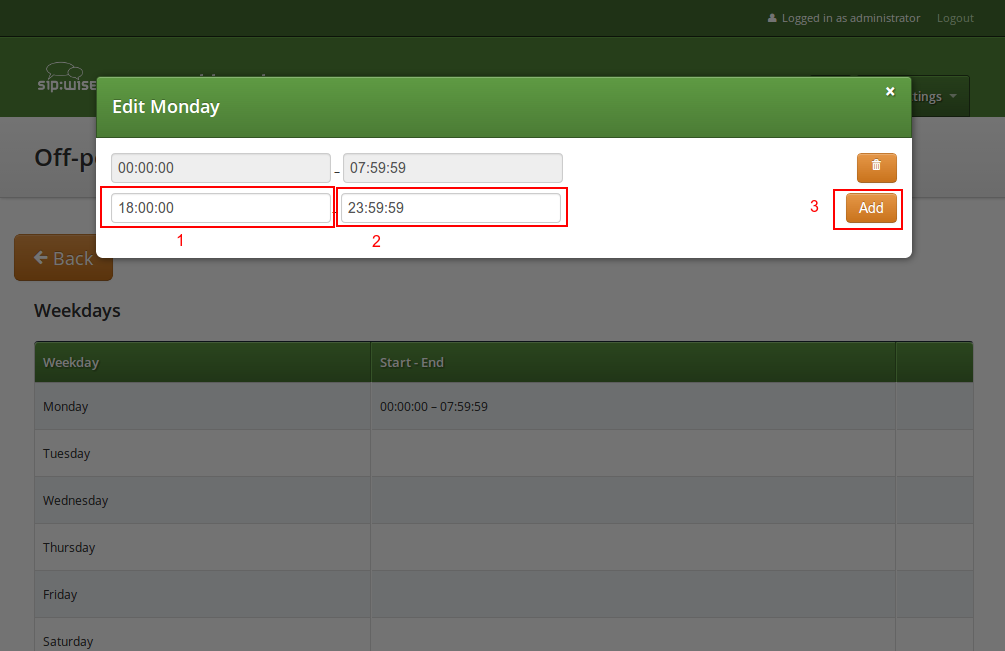The image size is (1005, 651).
Task: Select the Wednesday weekday row
Action: click(75, 501)
